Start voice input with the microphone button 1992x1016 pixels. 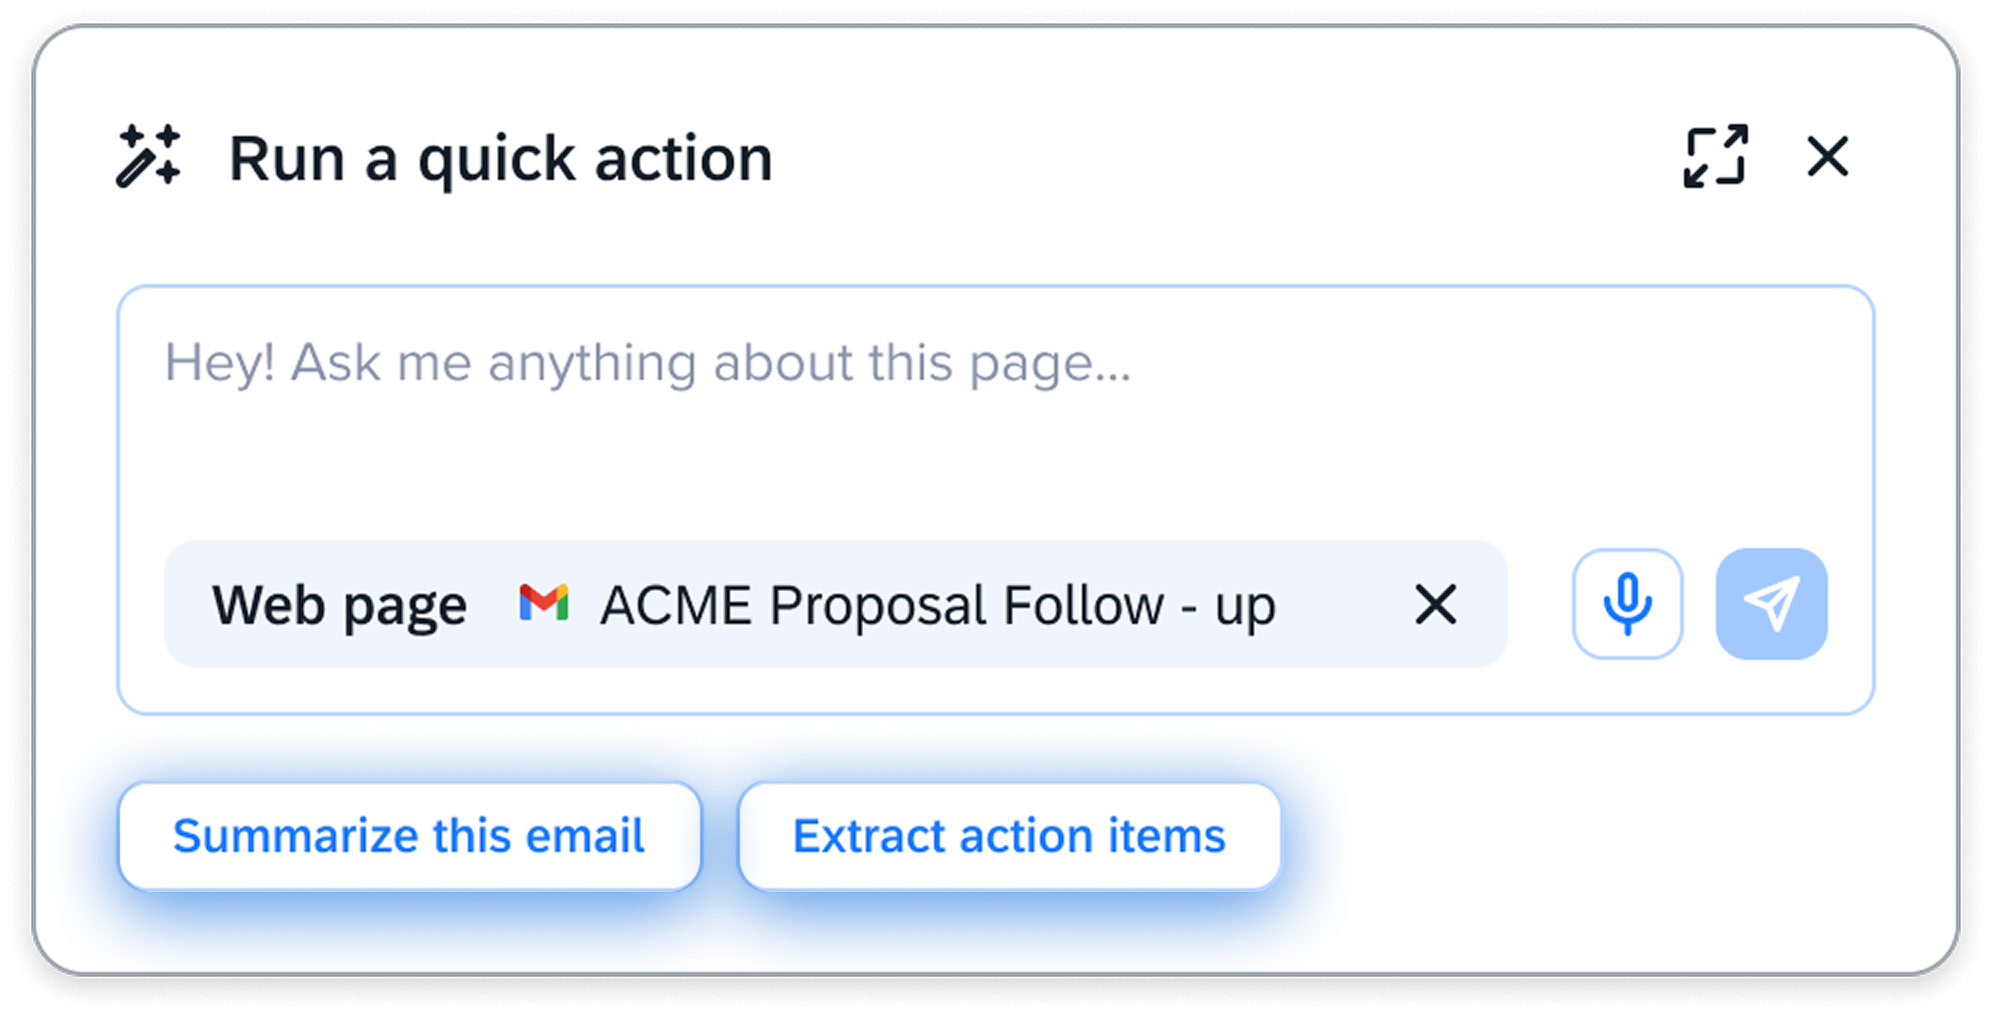click(x=1627, y=604)
